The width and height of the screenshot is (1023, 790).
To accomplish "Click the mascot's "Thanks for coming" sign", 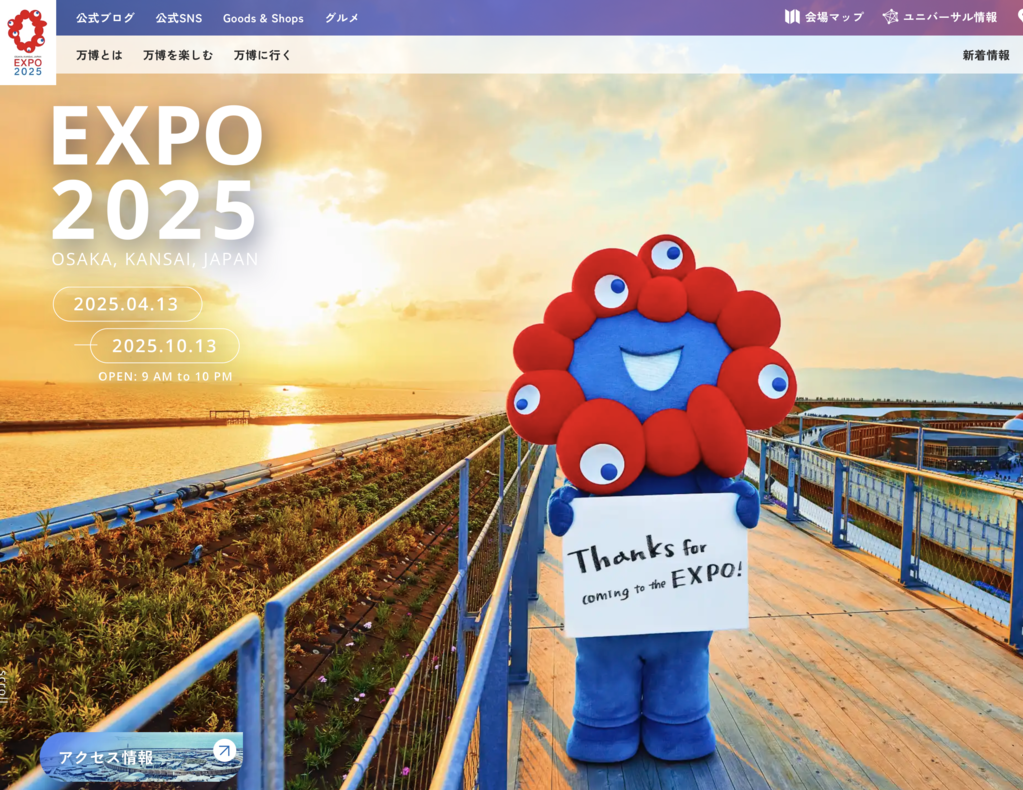I will pyautogui.click(x=655, y=565).
